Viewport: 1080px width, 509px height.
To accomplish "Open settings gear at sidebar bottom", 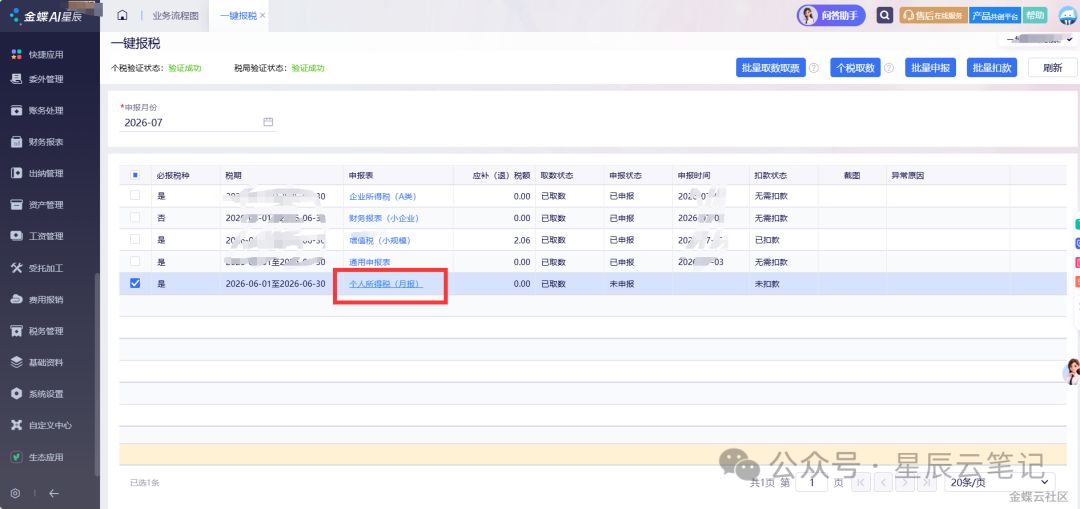I will click(15, 493).
